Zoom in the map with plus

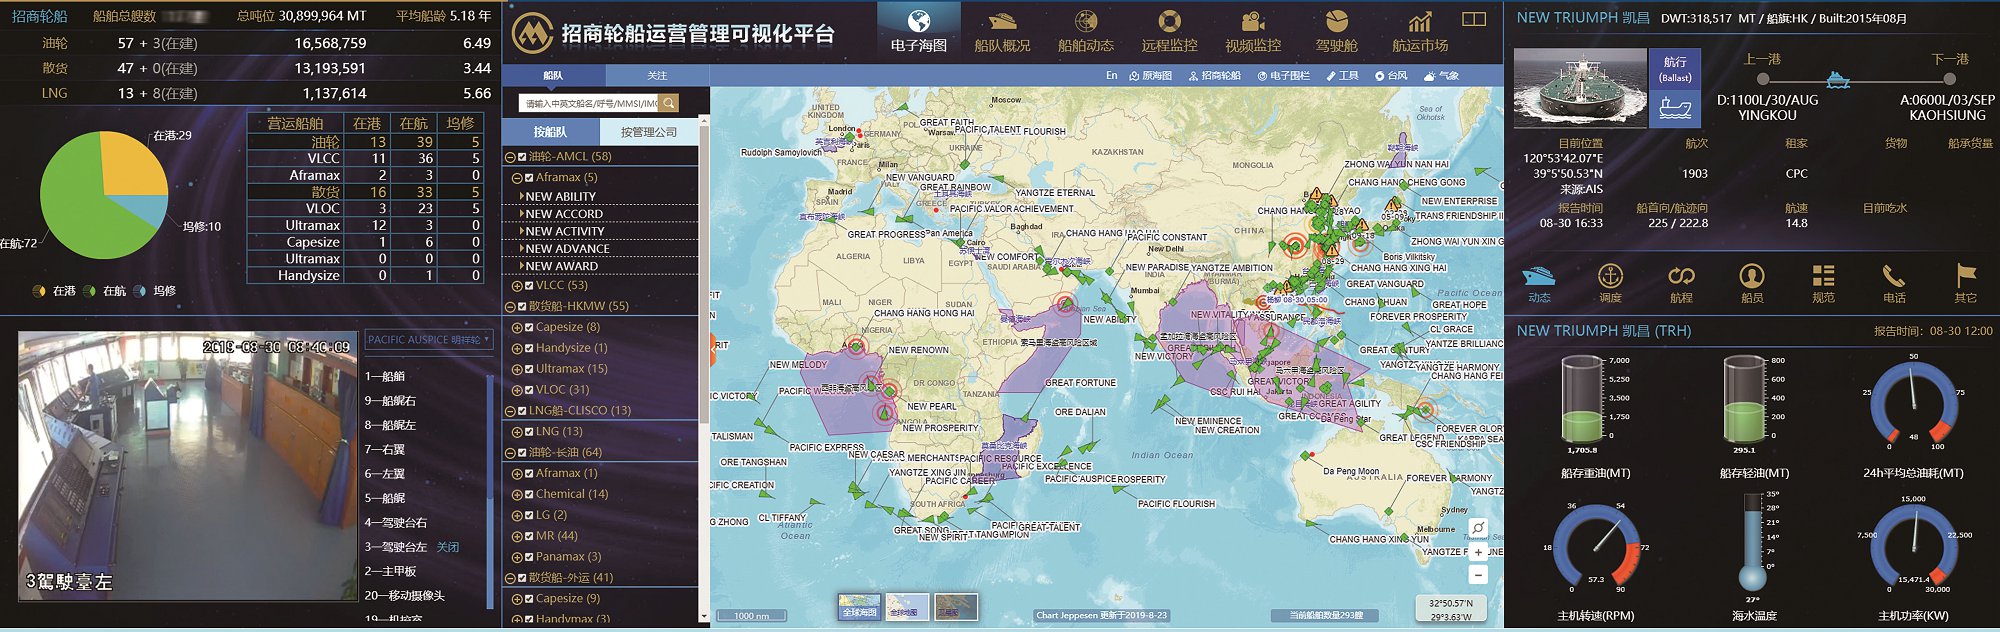pos(1478,552)
